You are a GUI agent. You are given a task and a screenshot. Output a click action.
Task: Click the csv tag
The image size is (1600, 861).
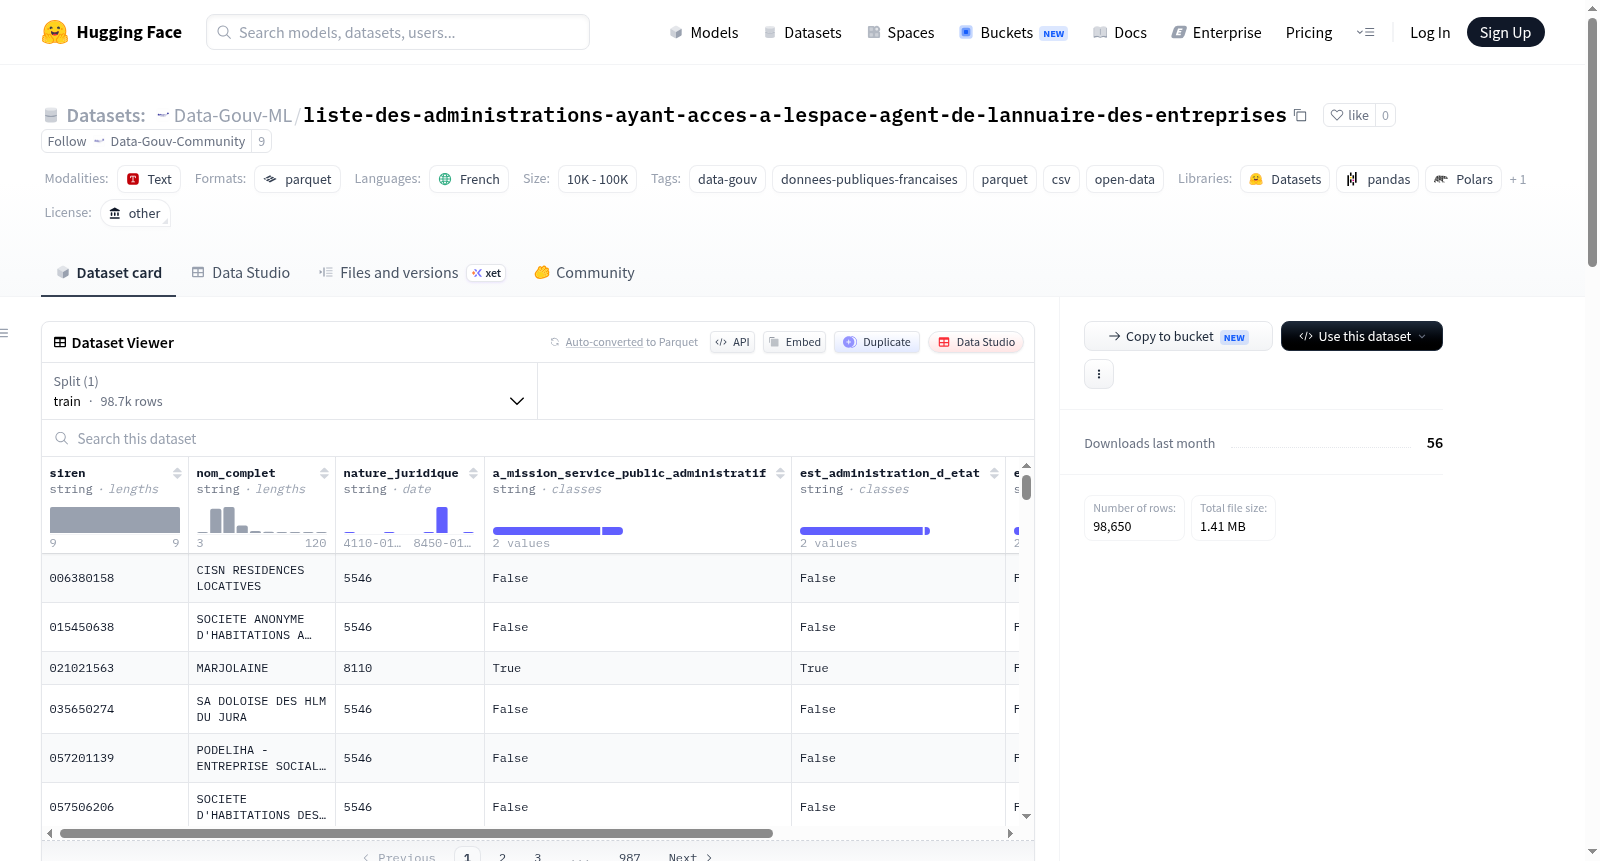(x=1061, y=179)
